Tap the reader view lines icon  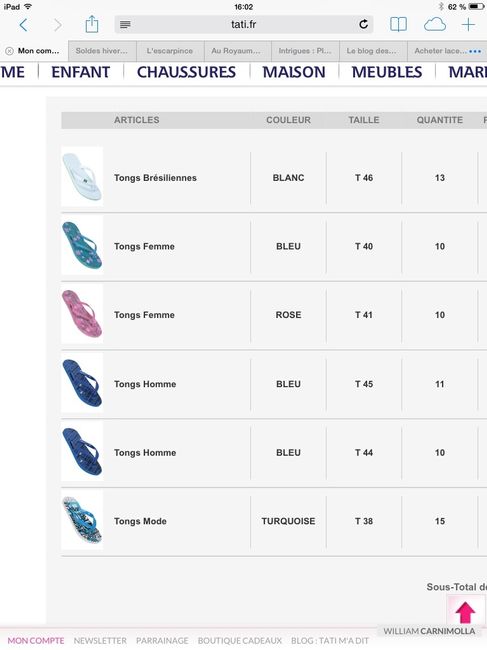click(125, 25)
